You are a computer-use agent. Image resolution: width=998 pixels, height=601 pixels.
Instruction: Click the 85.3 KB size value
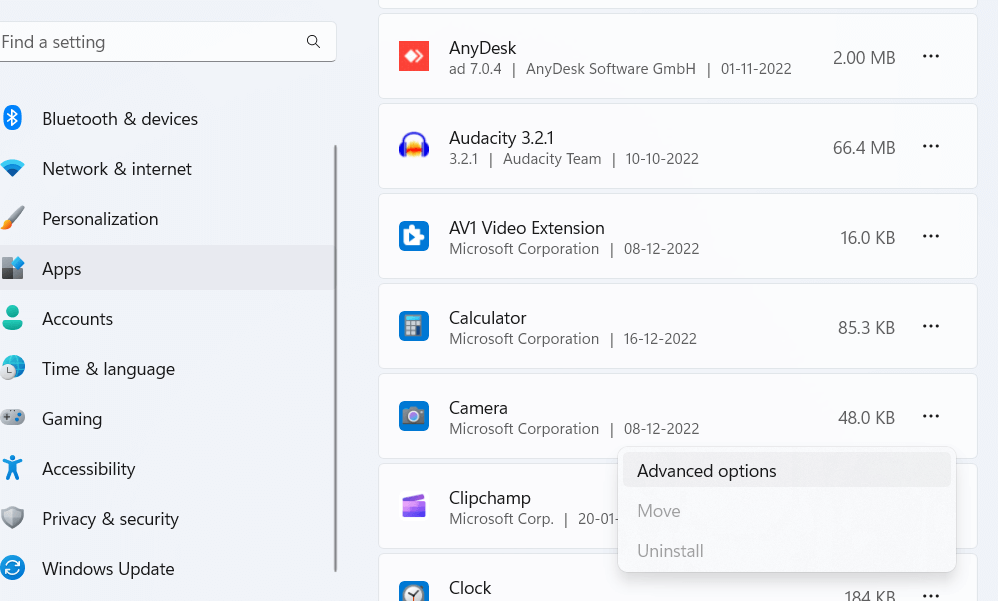pos(866,327)
